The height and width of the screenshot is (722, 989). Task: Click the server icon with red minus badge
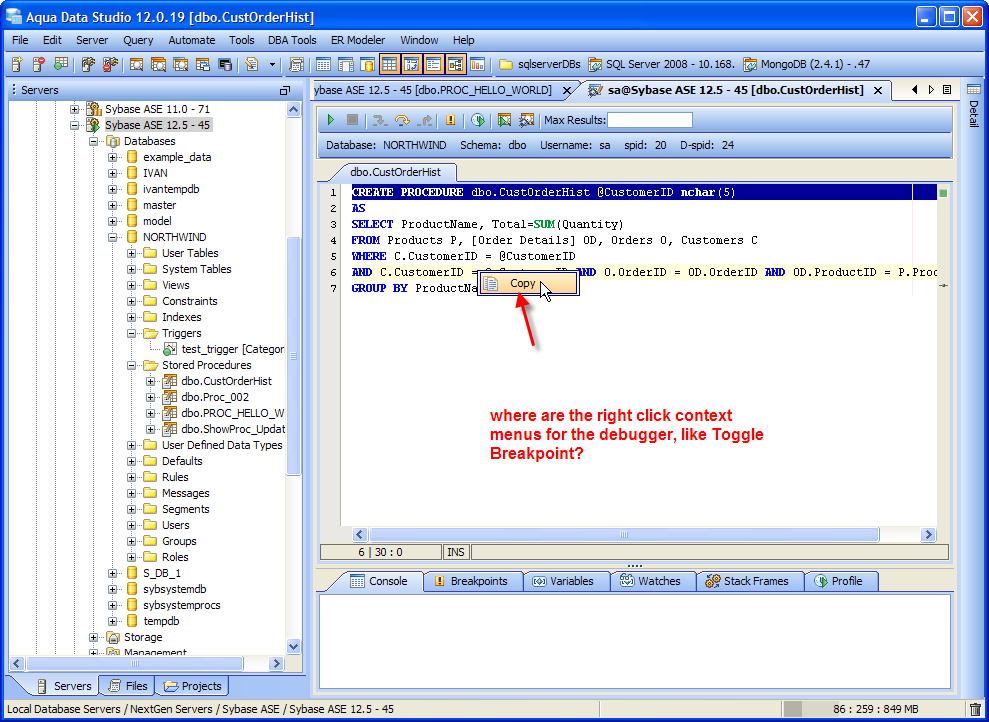pyautogui.click(x=38, y=64)
